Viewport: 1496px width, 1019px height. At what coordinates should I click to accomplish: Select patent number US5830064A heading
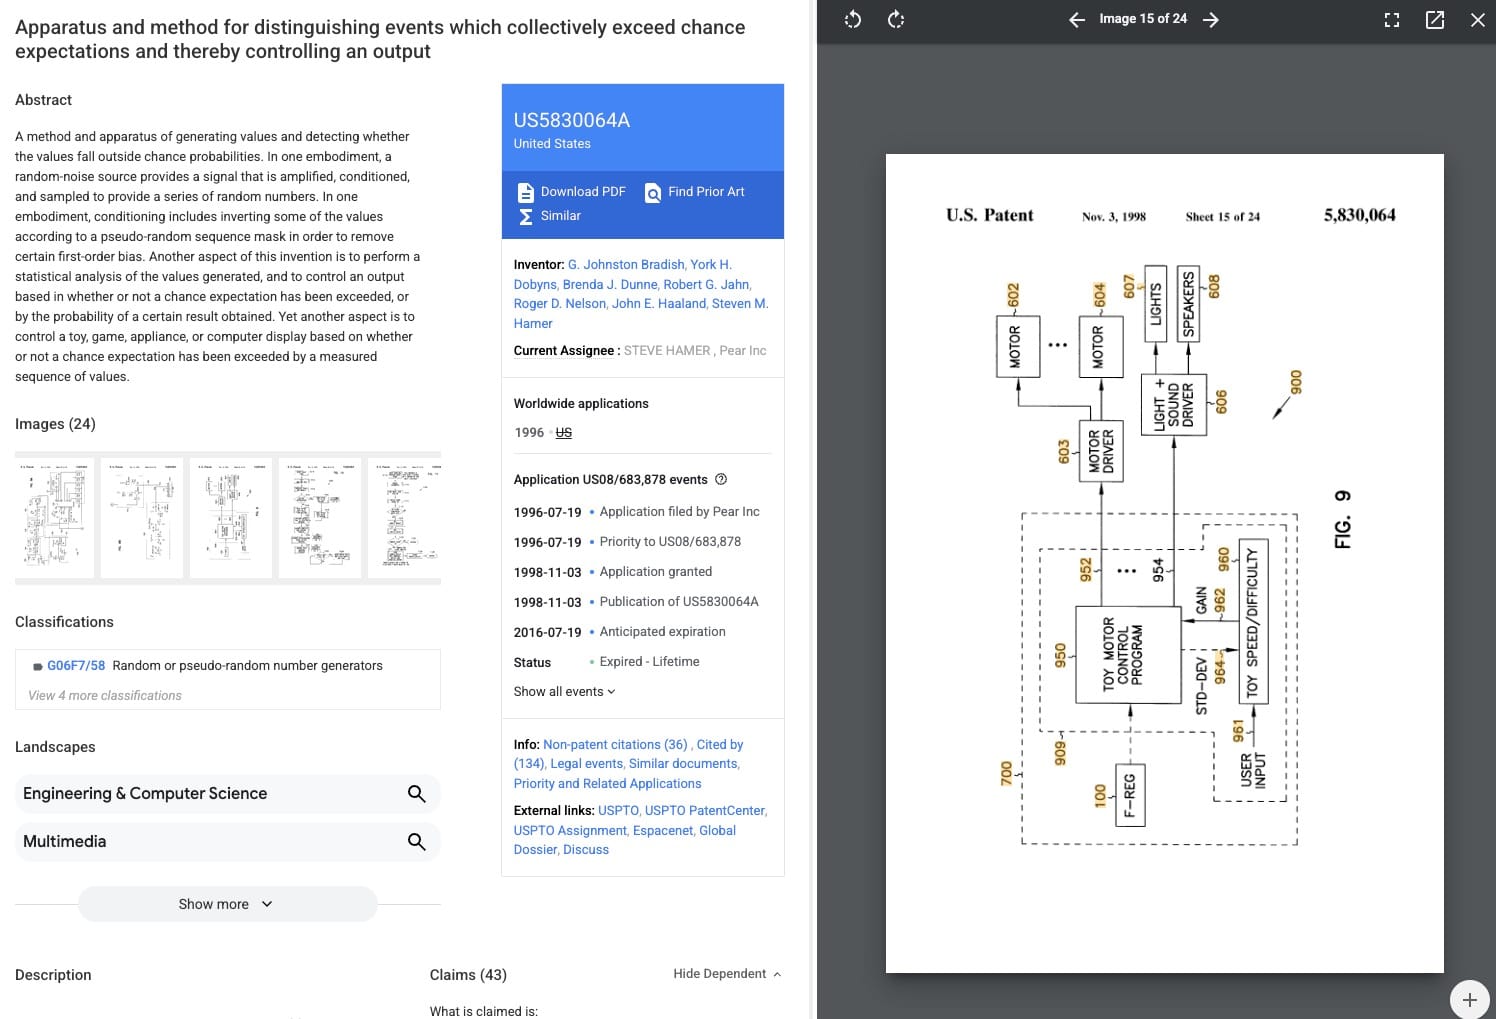pyautogui.click(x=572, y=120)
